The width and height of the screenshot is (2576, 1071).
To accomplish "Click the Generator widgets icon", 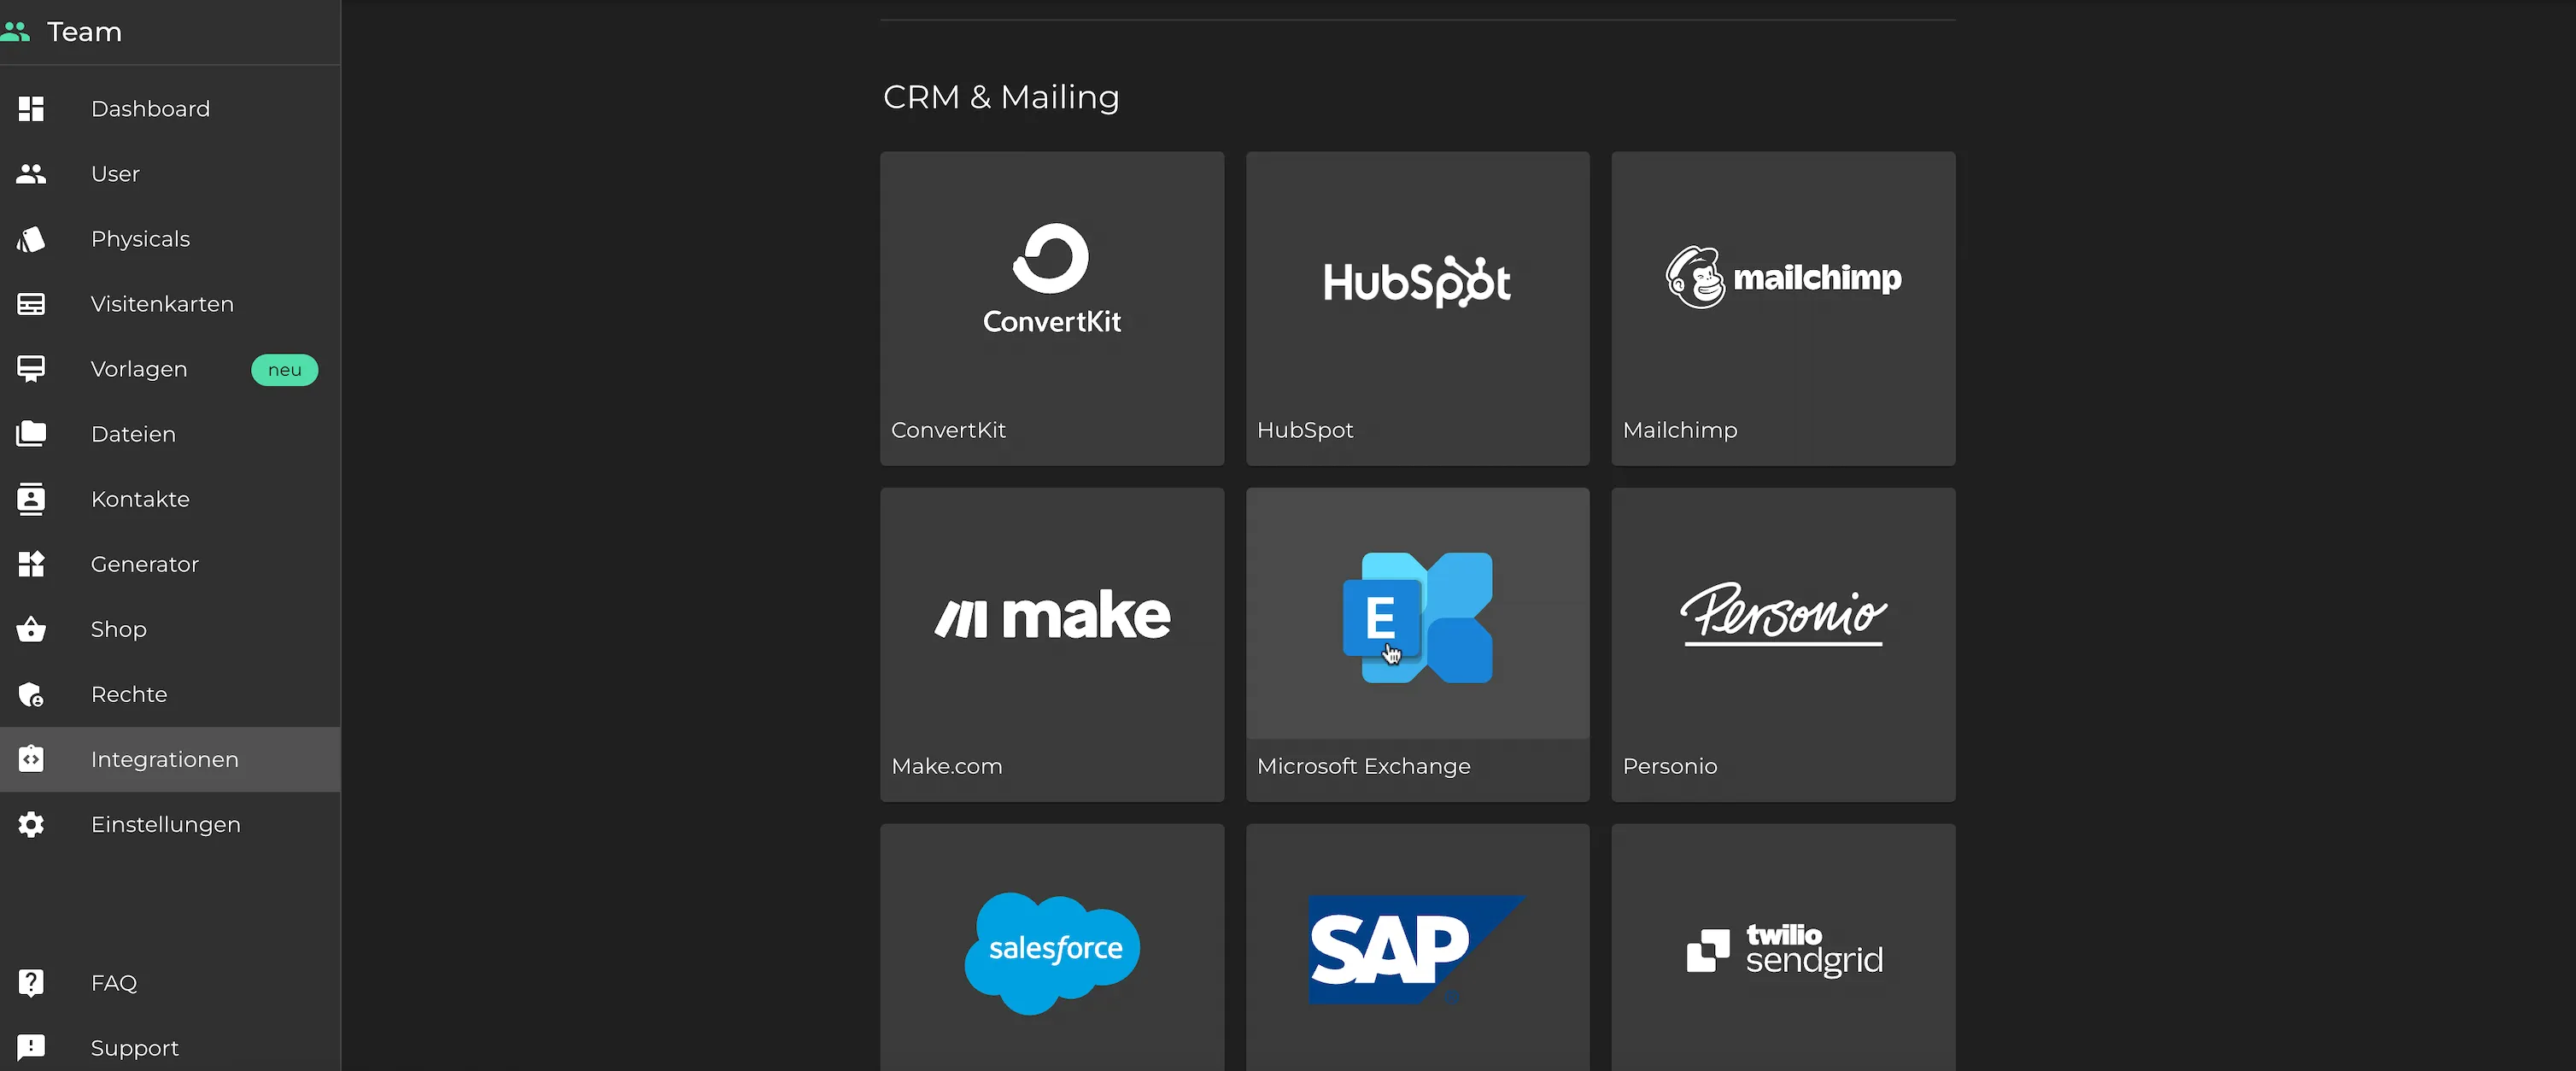I will pos(31,564).
